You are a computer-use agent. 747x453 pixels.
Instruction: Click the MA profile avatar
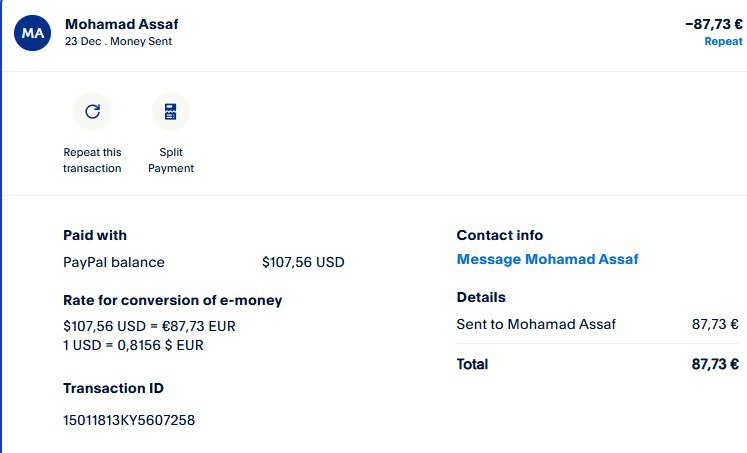pos(33,32)
